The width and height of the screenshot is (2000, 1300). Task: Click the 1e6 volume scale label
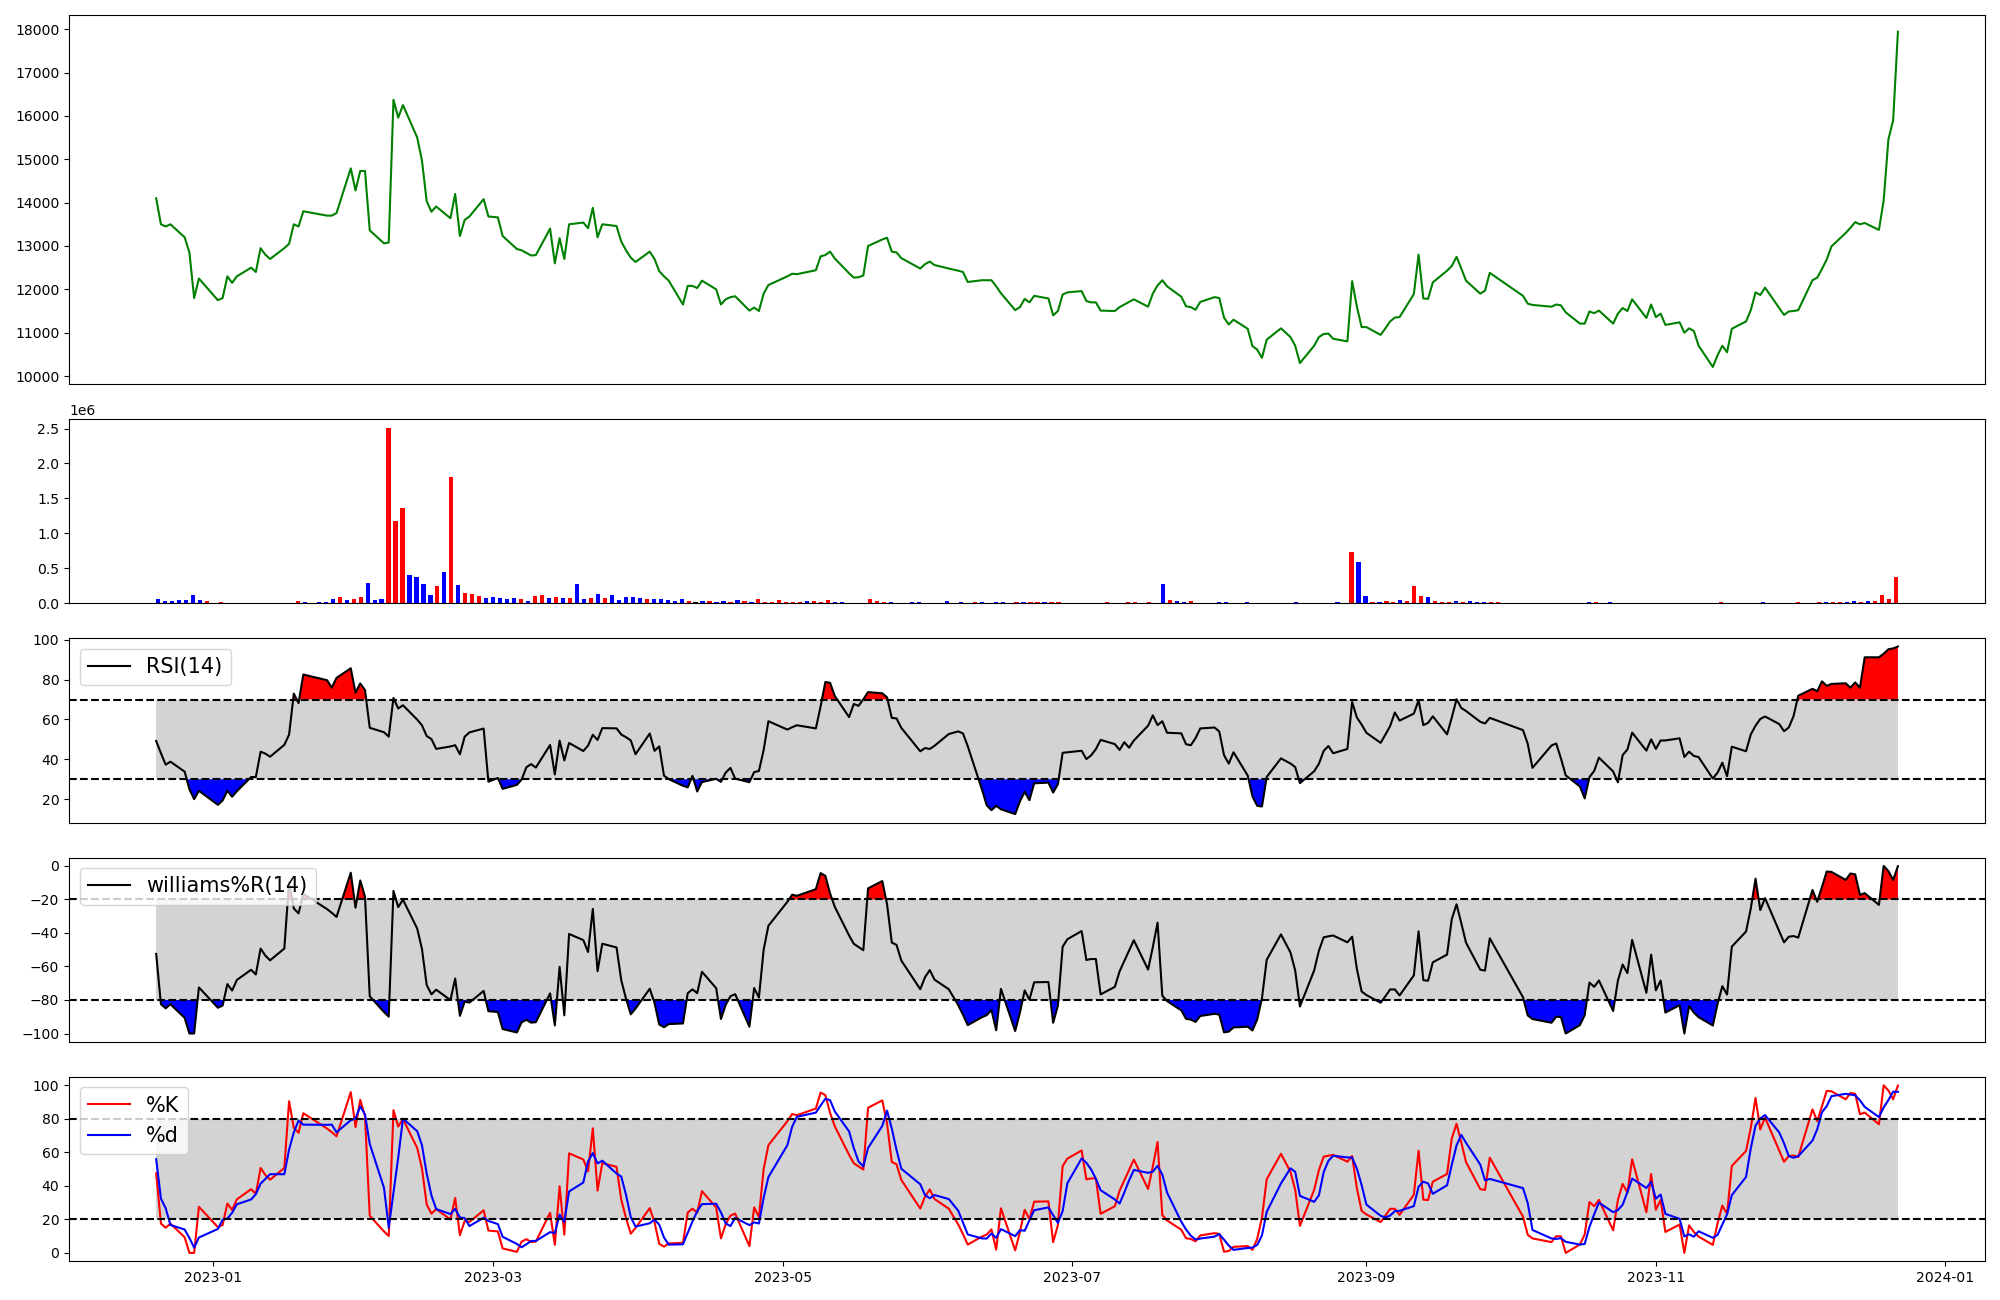coord(82,411)
